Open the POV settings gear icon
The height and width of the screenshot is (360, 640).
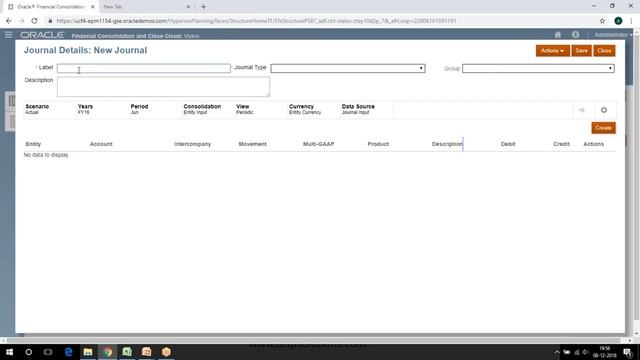pyautogui.click(x=604, y=110)
